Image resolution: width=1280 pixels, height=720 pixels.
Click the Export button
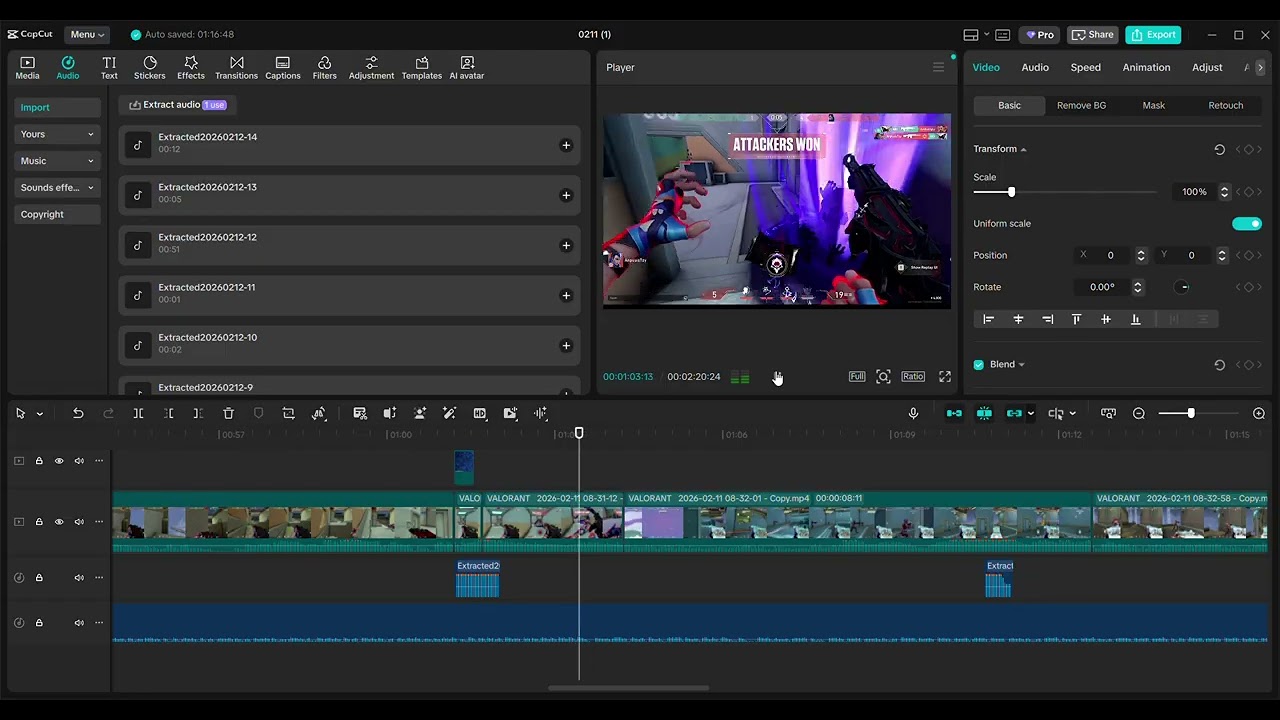(1153, 34)
